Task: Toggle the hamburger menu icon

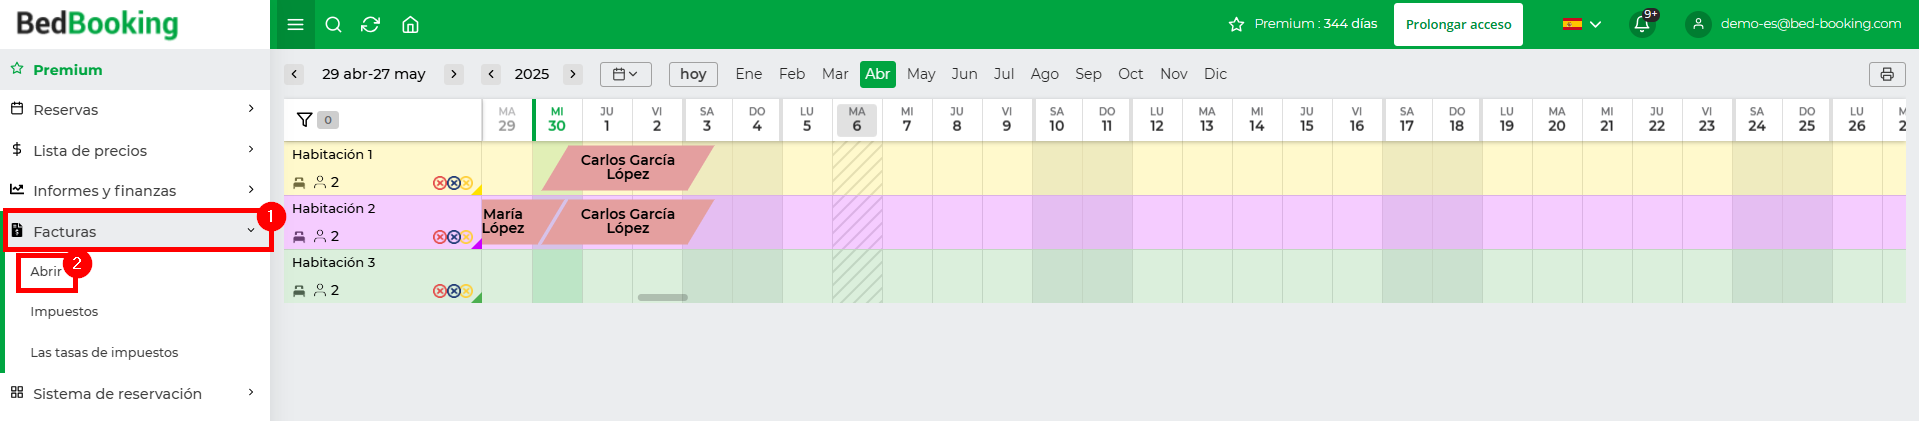Action: coord(295,25)
